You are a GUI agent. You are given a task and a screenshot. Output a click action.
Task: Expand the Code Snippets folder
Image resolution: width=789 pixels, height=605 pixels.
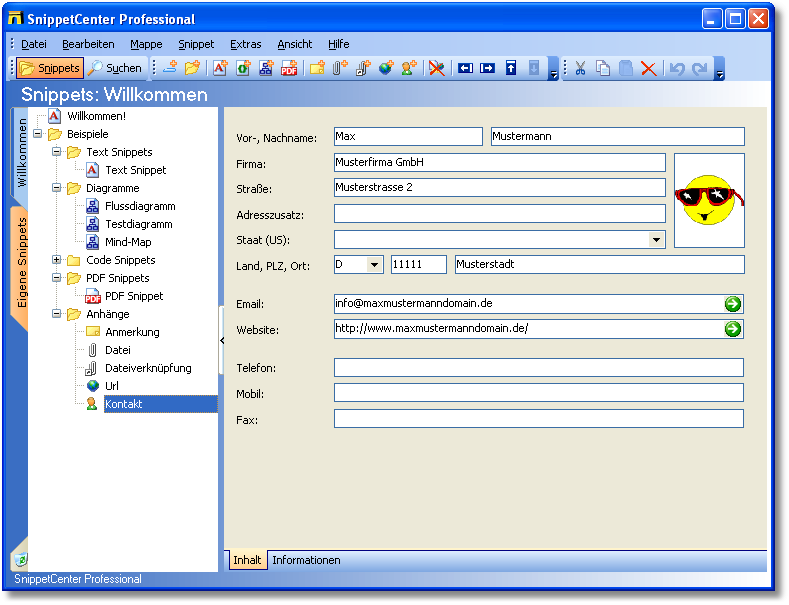tap(56, 260)
